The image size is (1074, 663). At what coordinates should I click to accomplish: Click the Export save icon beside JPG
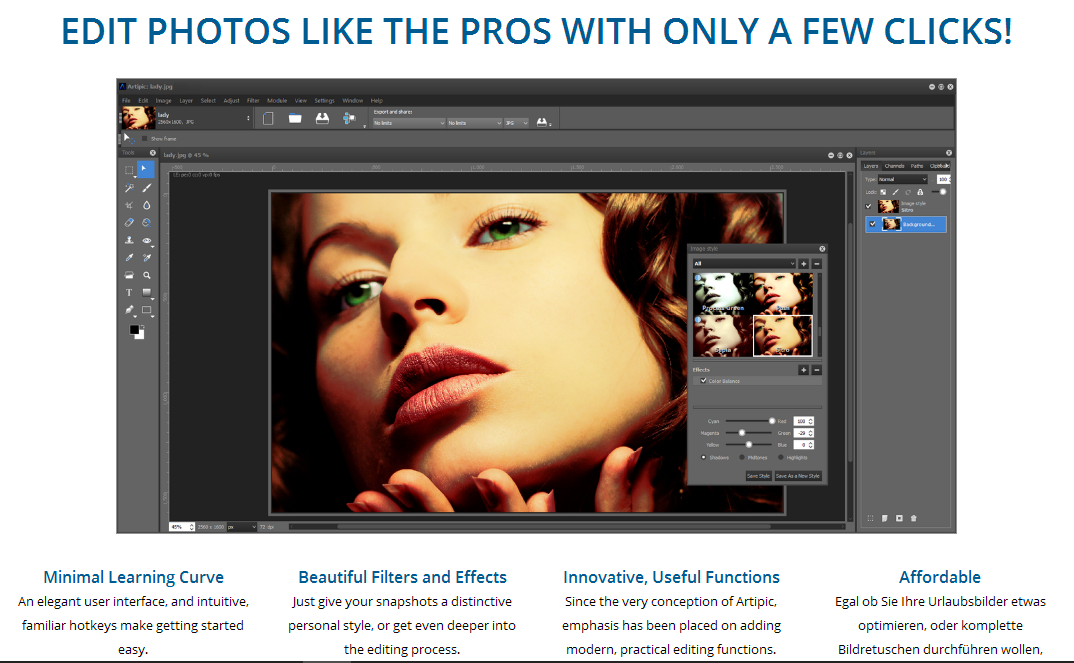point(542,123)
